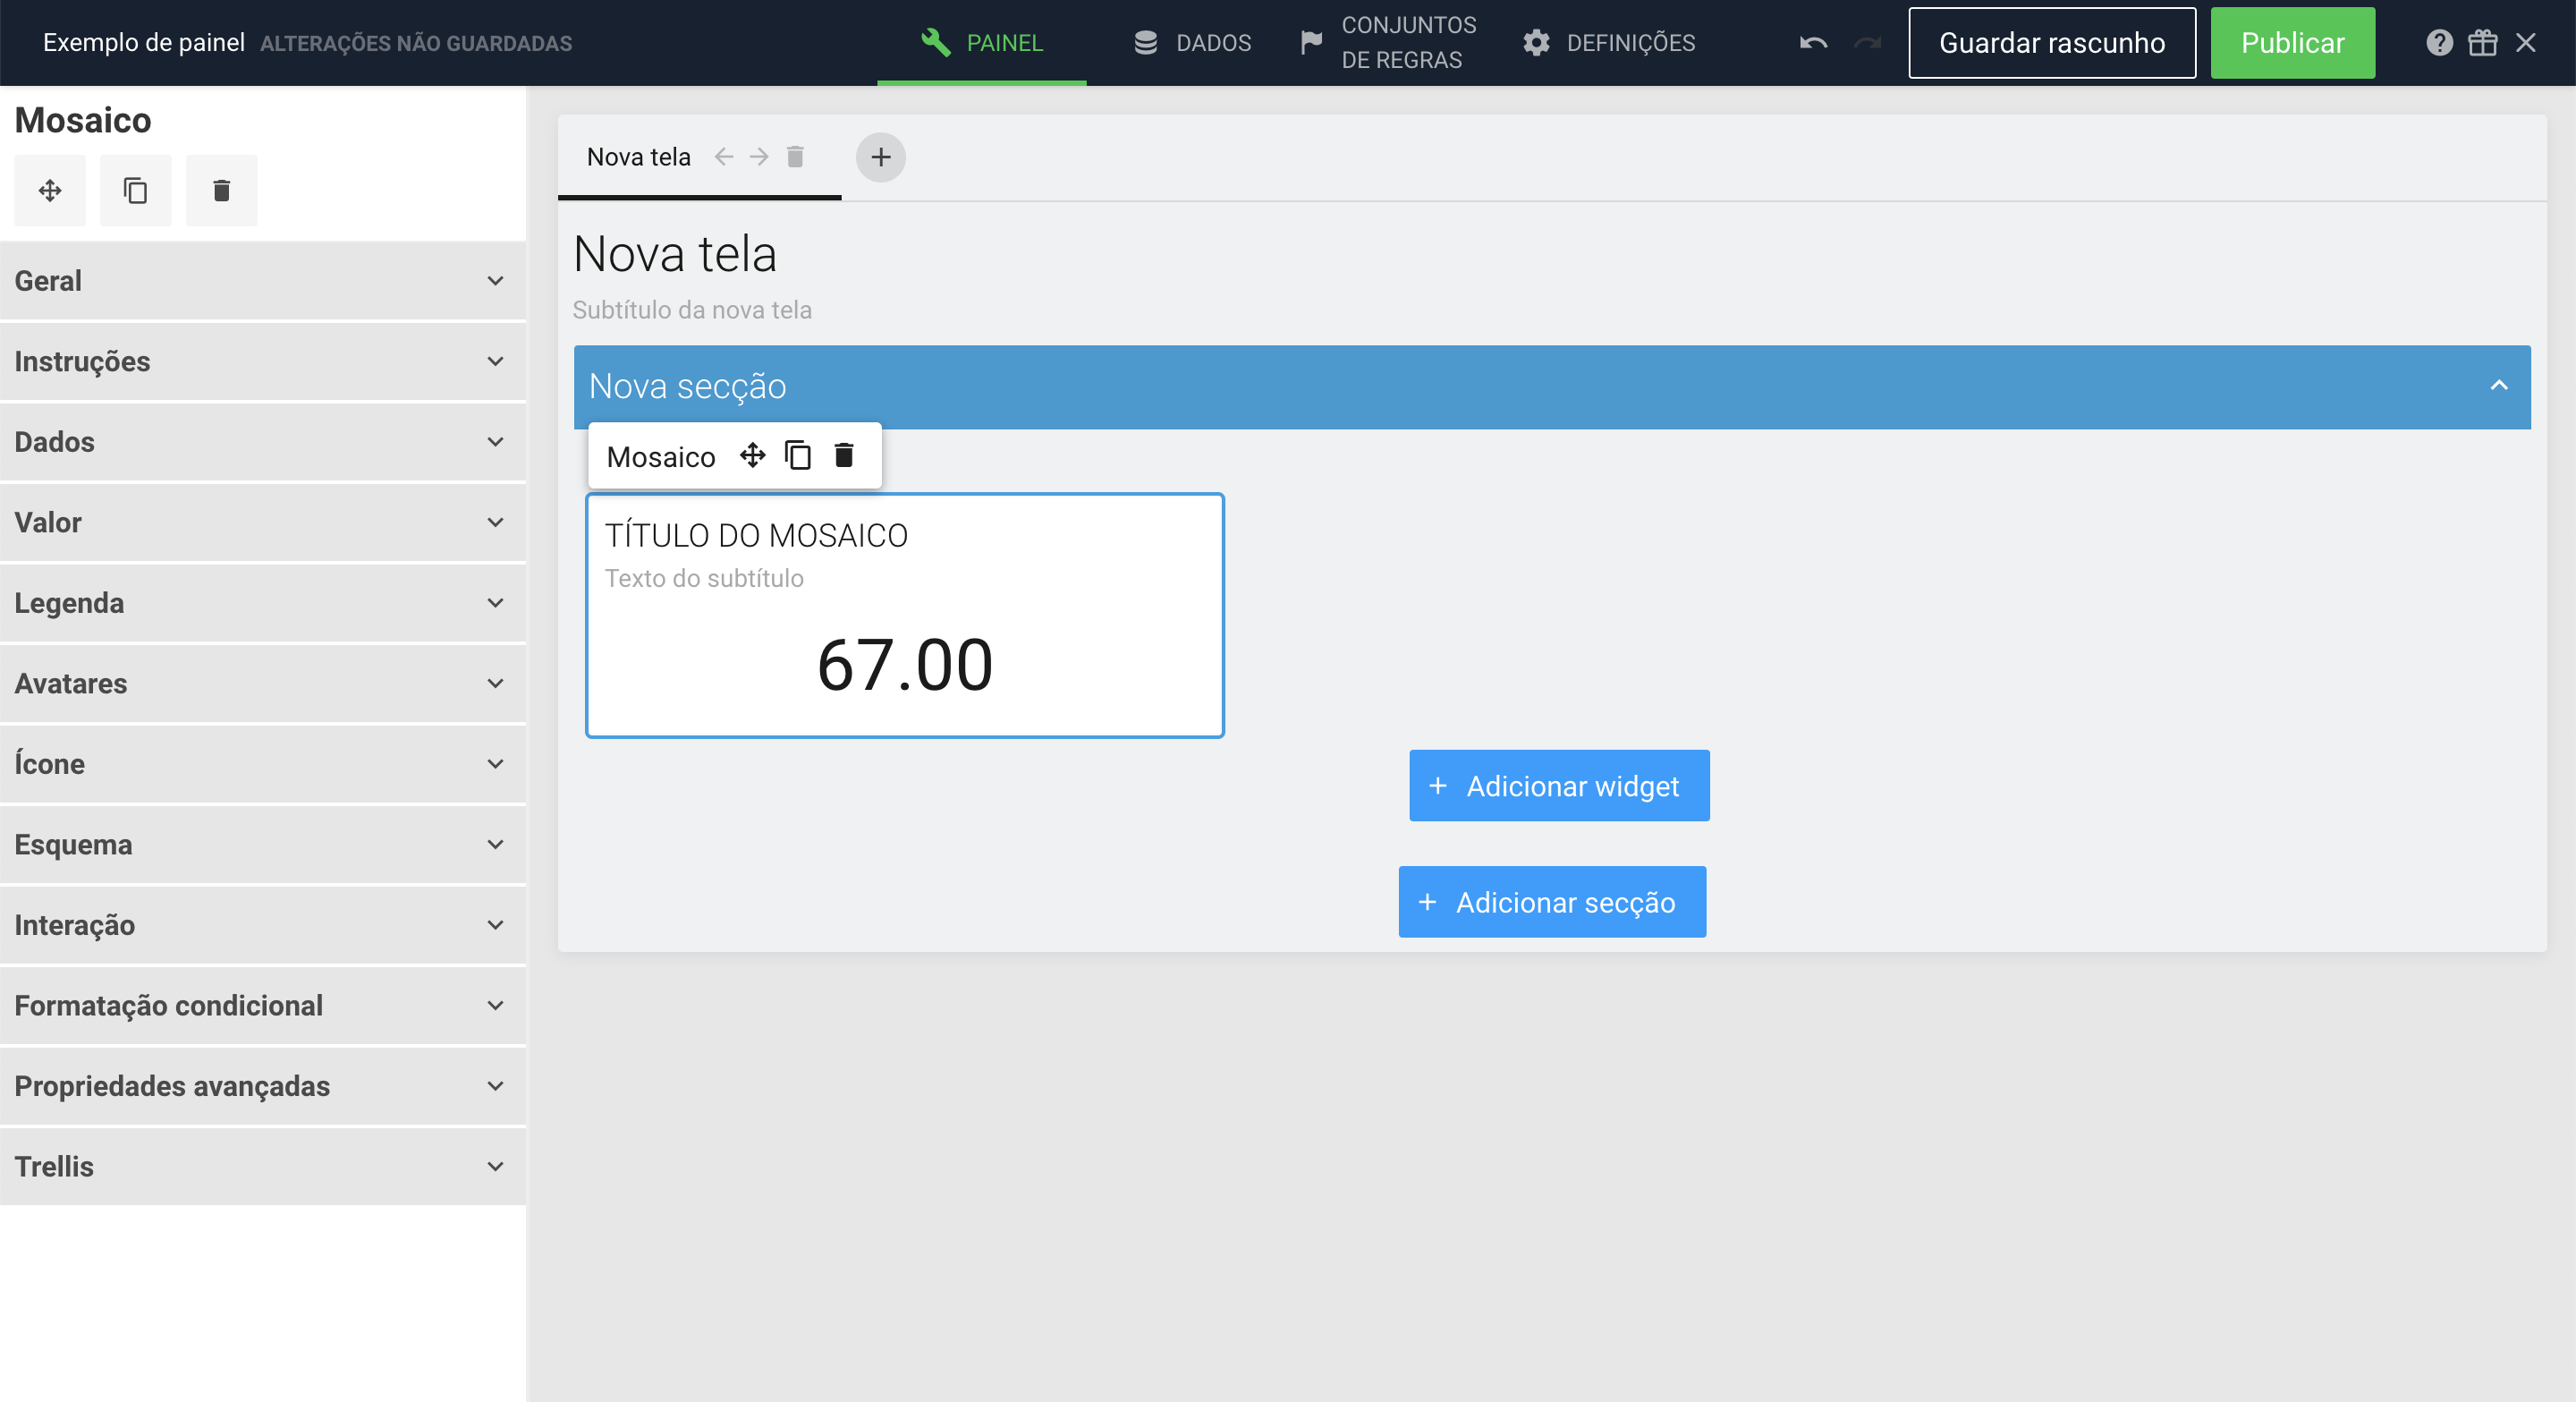This screenshot has height=1402, width=2576.
Task: Delete the Mosaico widget from floating toolbar
Action: click(x=844, y=456)
